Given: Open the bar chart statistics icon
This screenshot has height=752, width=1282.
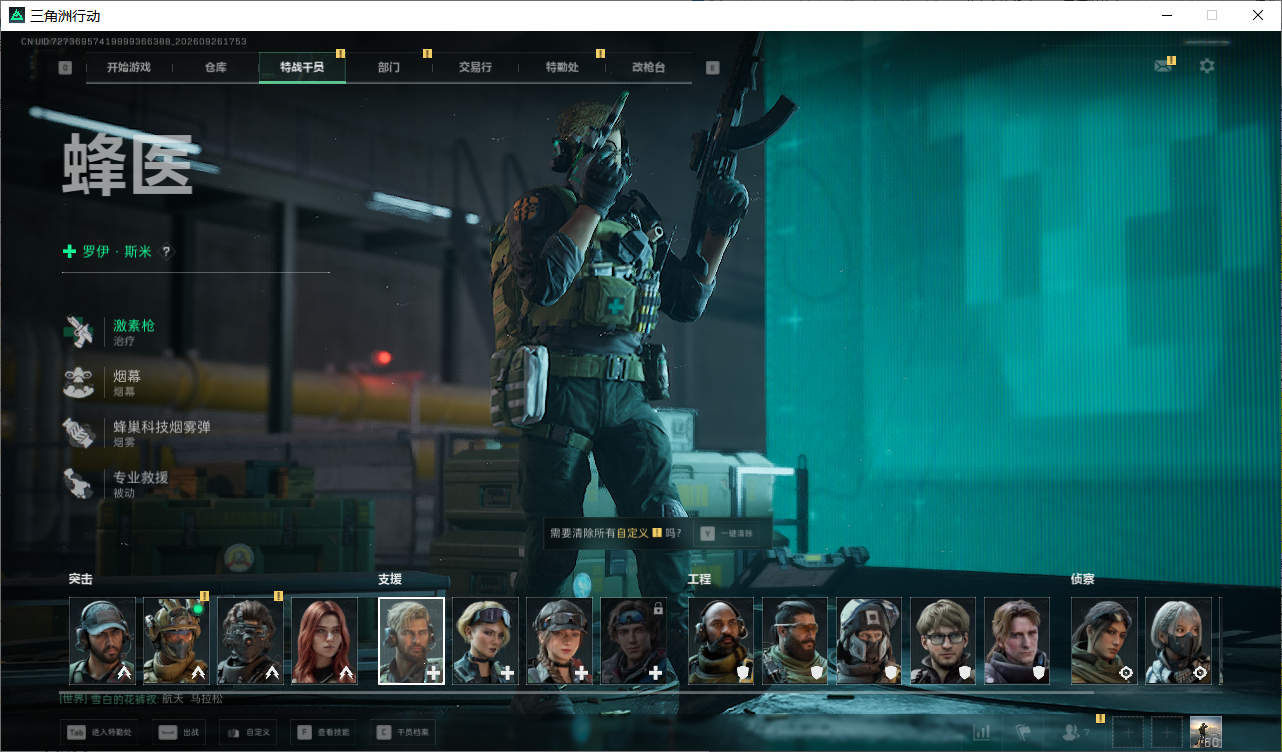Looking at the screenshot, I should tap(982, 733).
